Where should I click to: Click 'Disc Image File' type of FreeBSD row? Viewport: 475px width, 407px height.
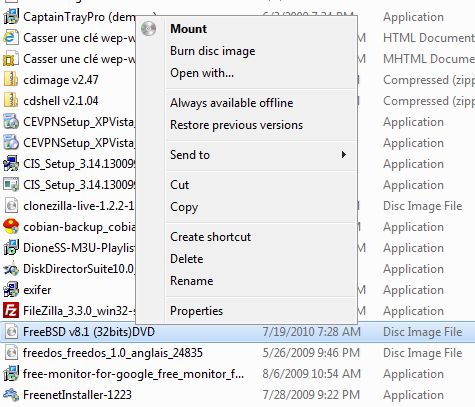tap(423, 332)
